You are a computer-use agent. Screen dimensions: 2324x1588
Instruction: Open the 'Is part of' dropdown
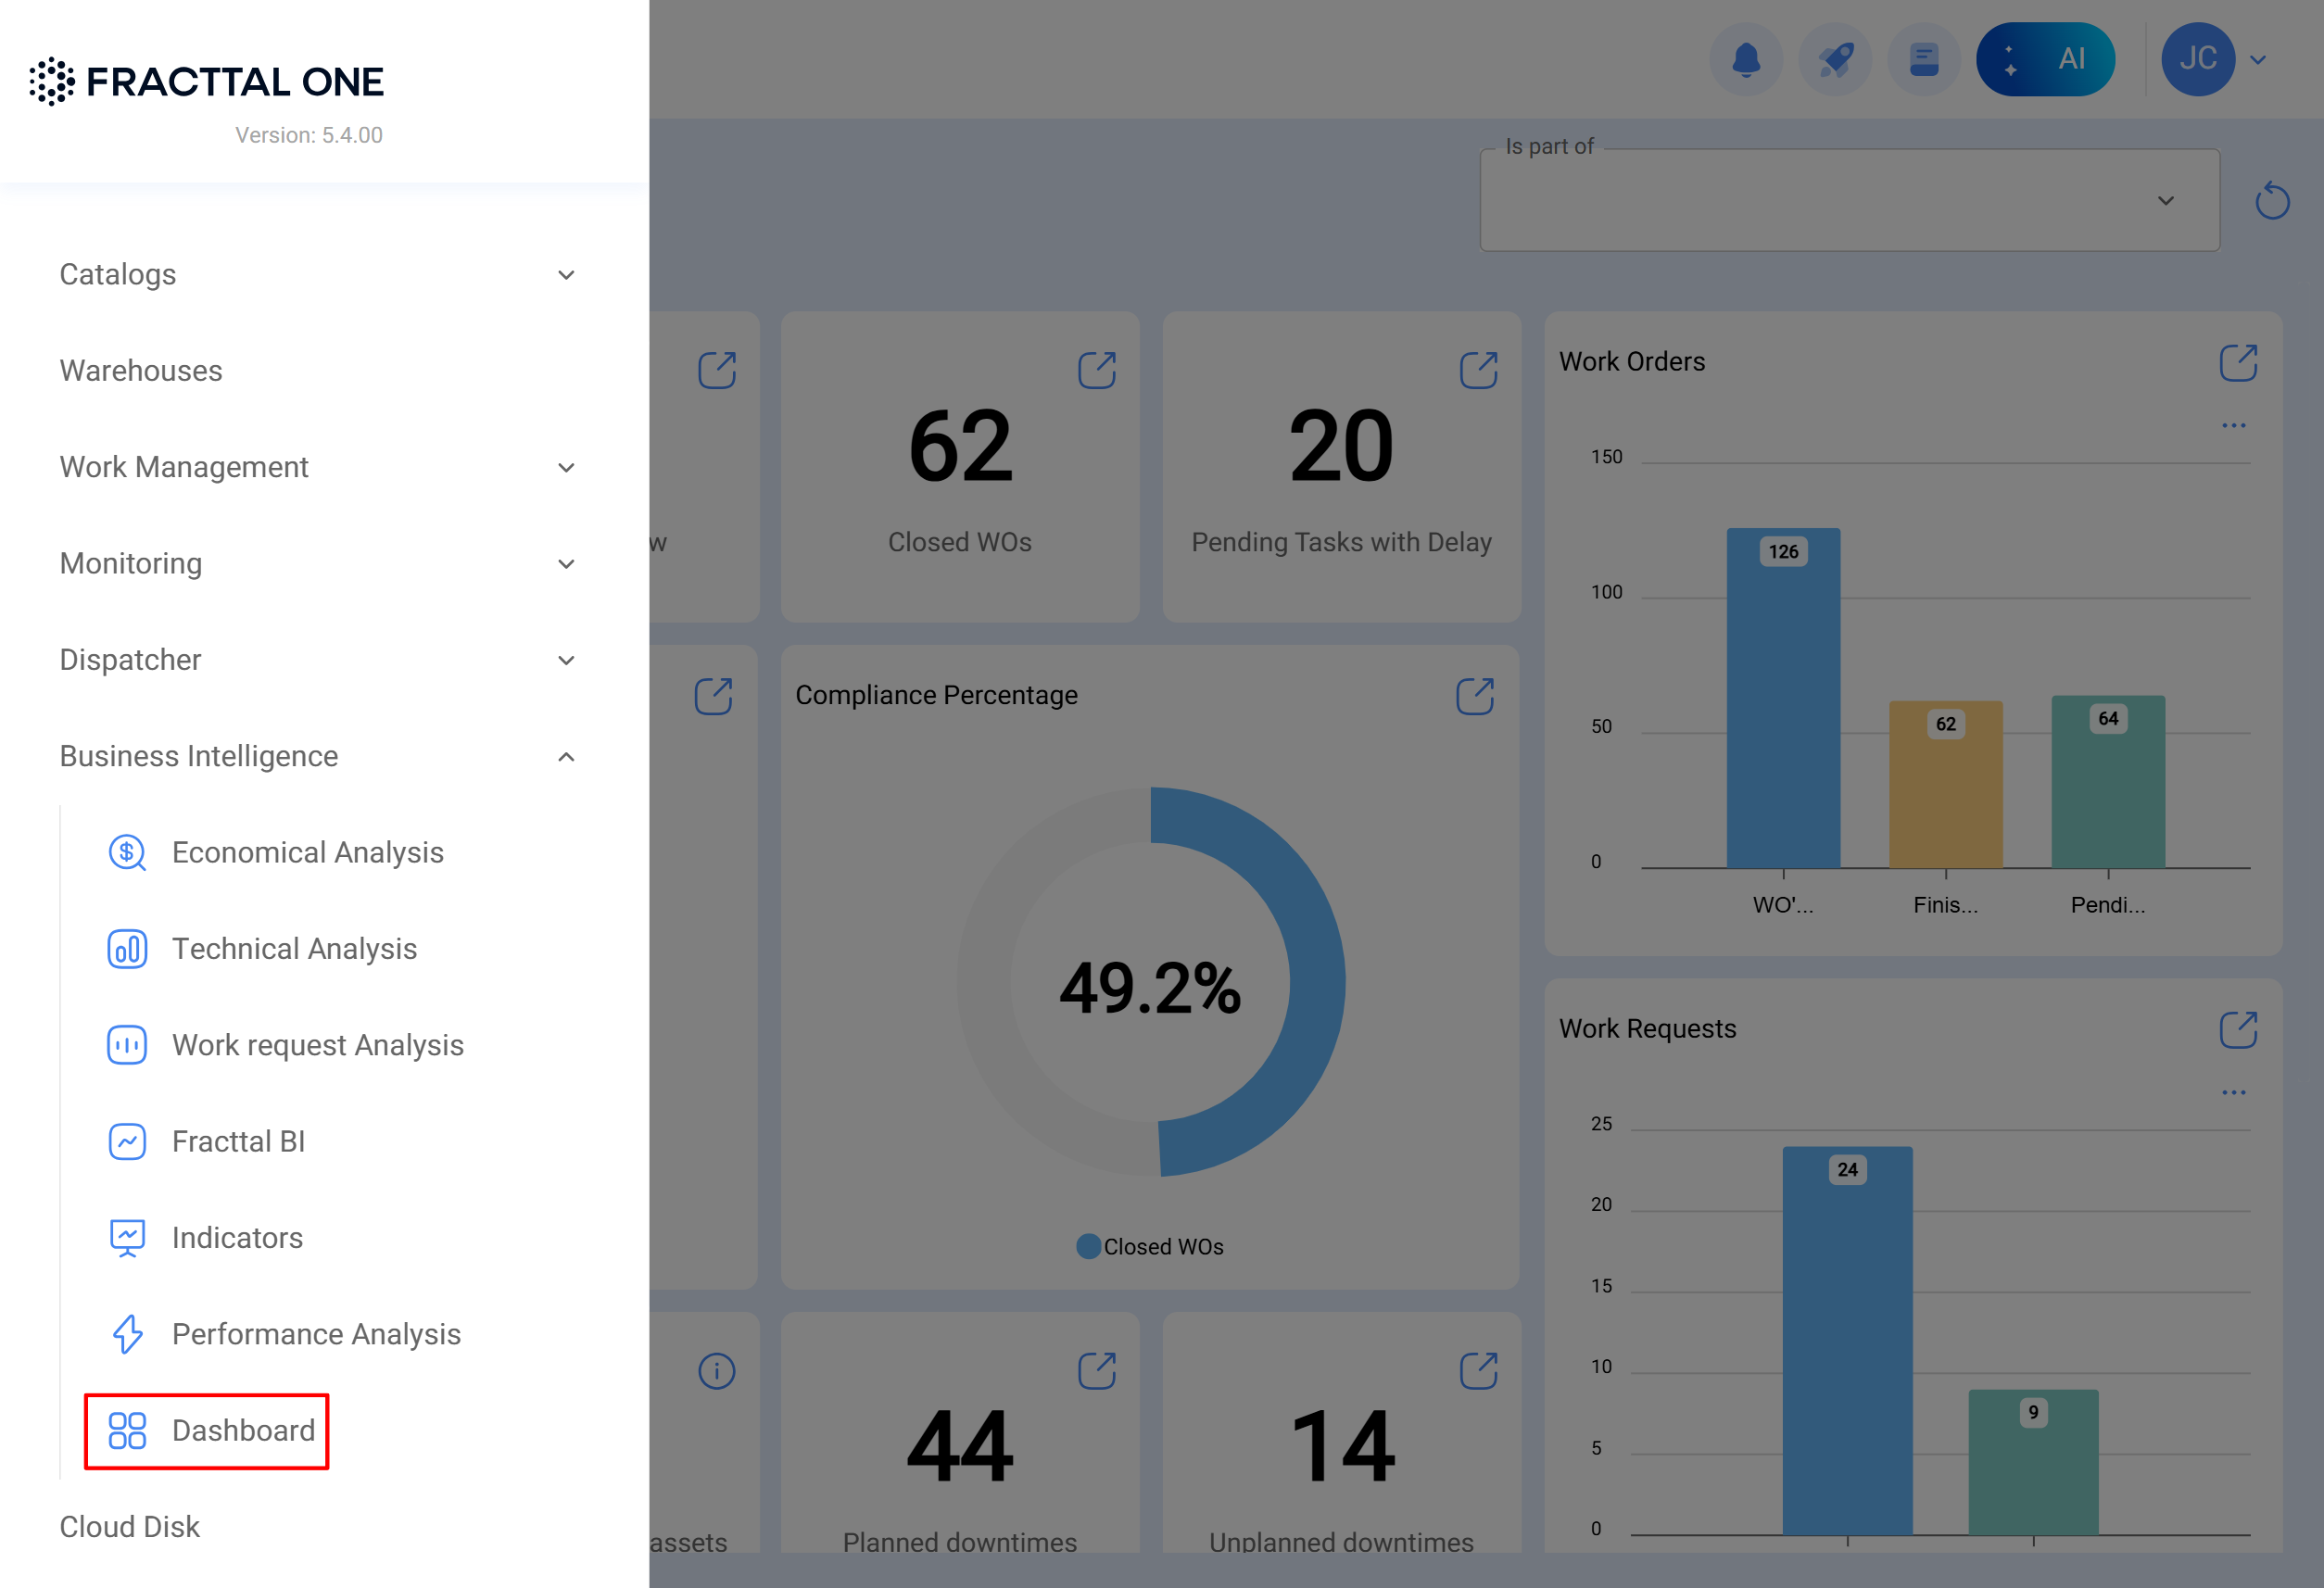(1849, 201)
